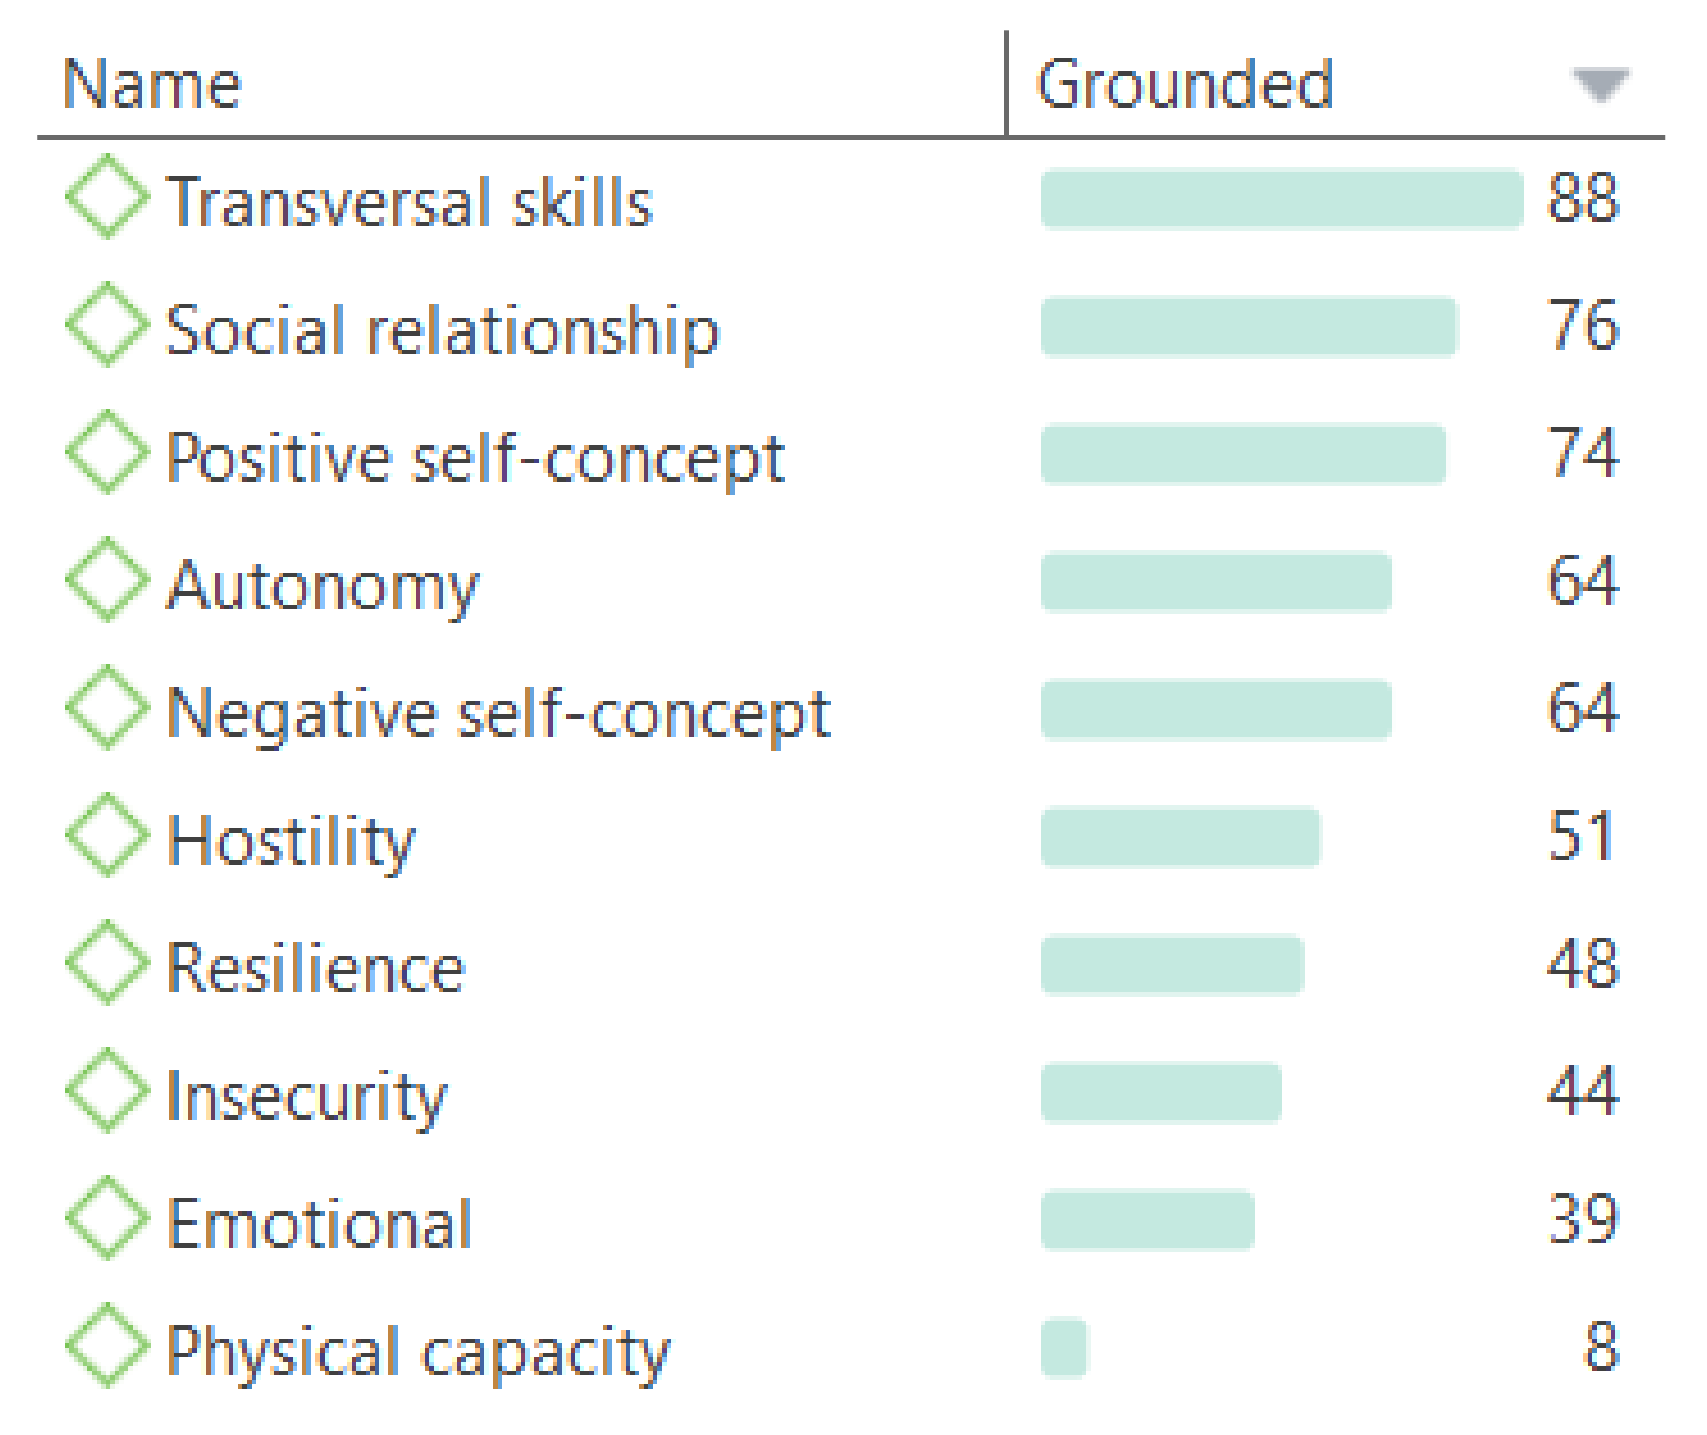Click the Emotional code diamond icon
Screen dimensions: 1707x1435
(107, 1219)
